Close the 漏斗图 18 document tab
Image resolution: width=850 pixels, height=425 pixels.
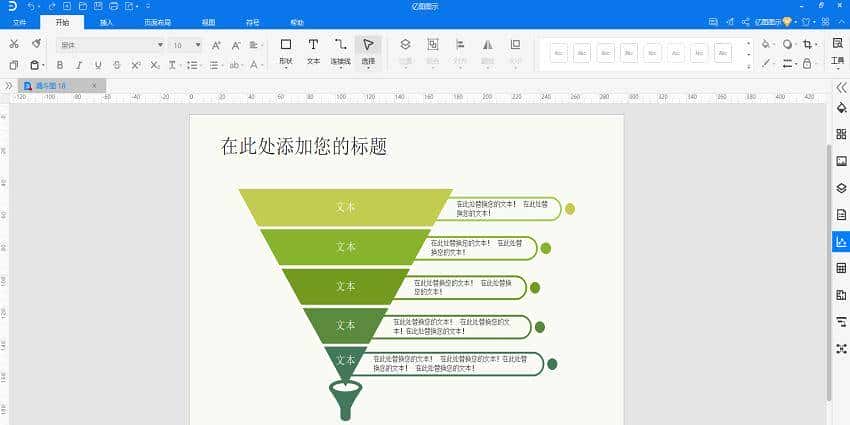(x=94, y=86)
